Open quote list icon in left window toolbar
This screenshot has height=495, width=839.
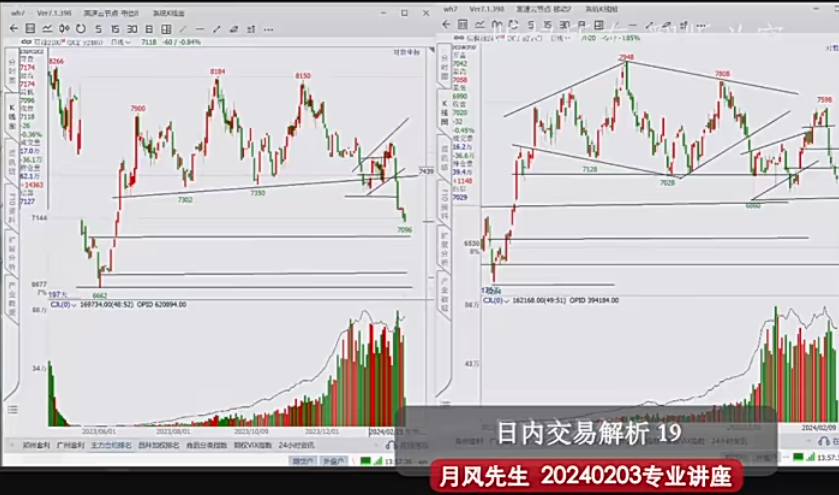pos(30,29)
